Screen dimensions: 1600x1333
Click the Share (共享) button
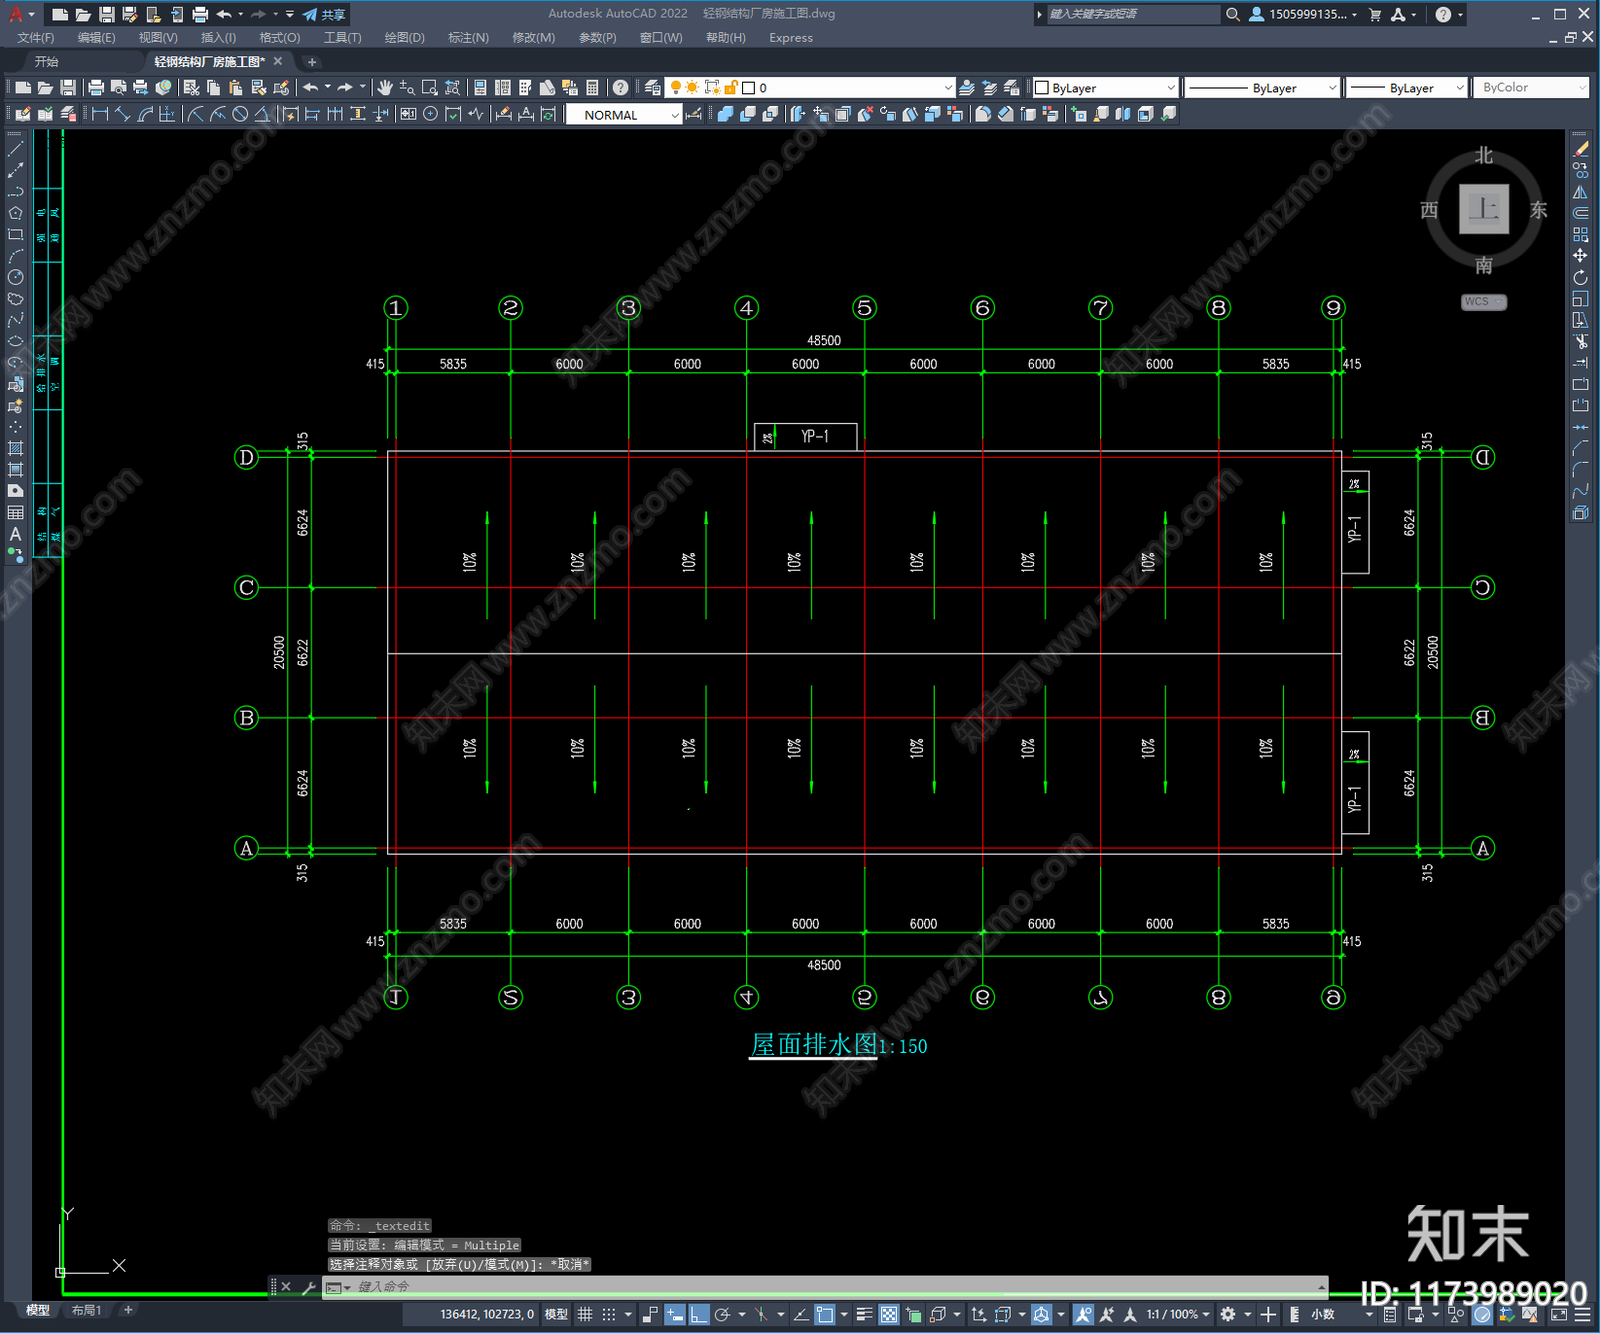(x=325, y=14)
